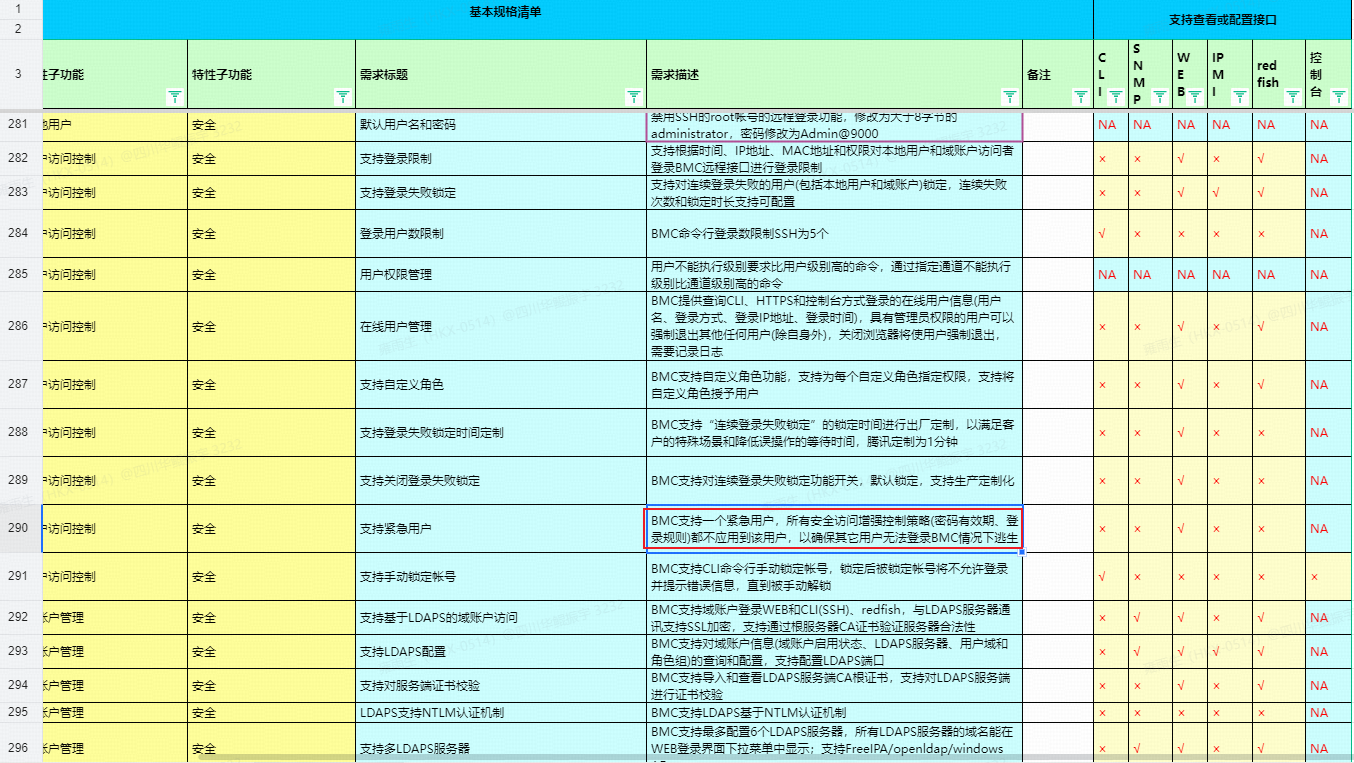Select cell LDAPS支持NTLM认证机制

[500, 713]
